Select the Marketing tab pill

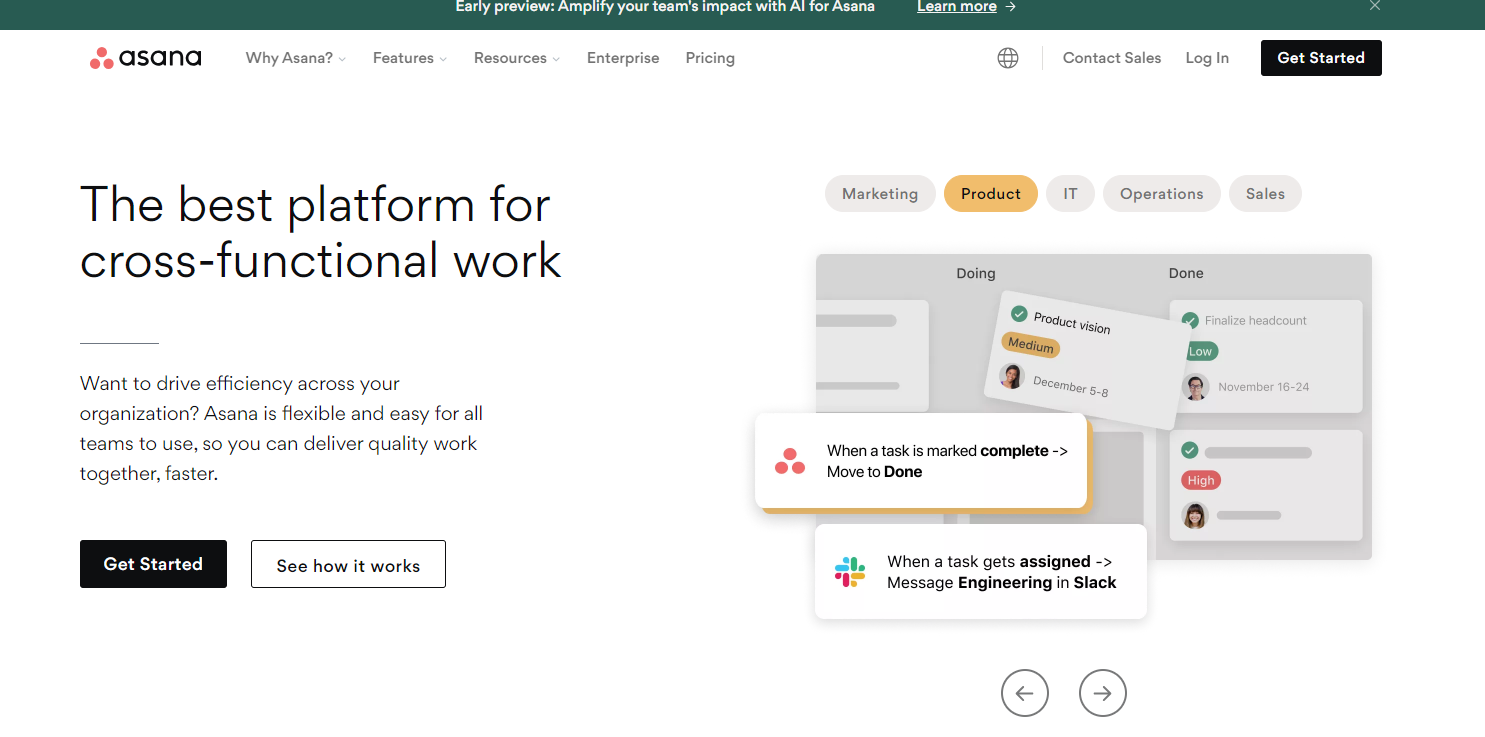click(880, 194)
